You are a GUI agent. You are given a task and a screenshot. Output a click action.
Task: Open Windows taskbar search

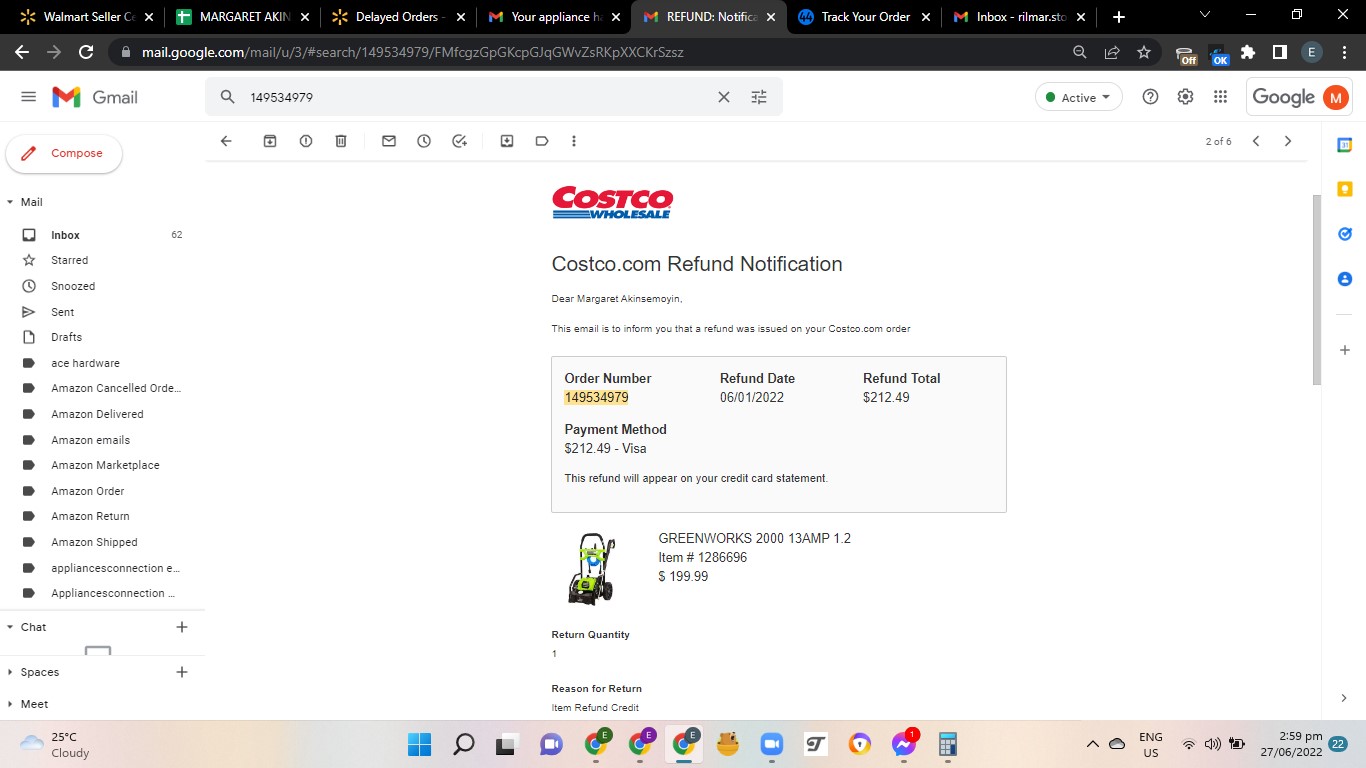point(464,744)
